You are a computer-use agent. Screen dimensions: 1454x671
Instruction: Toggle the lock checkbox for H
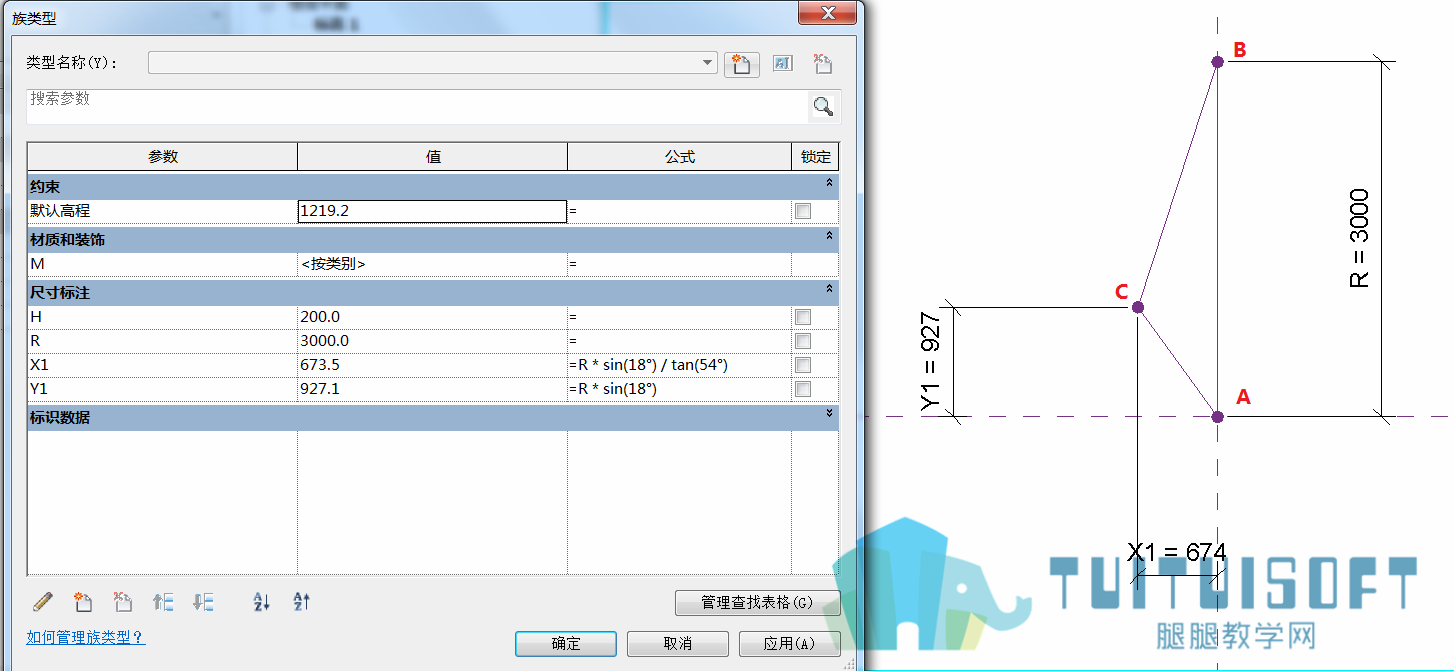tap(802, 317)
